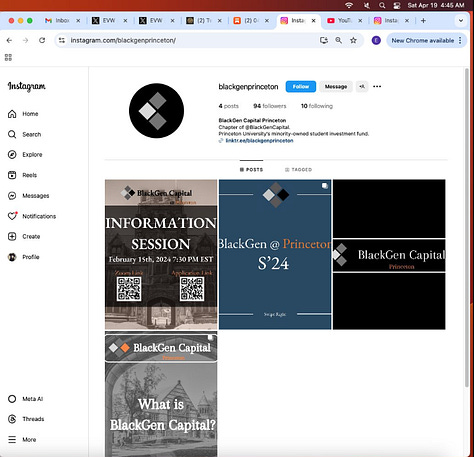Open macOS Control Center
Image resolution: width=474 pixels, height=457 pixels.
397,5
